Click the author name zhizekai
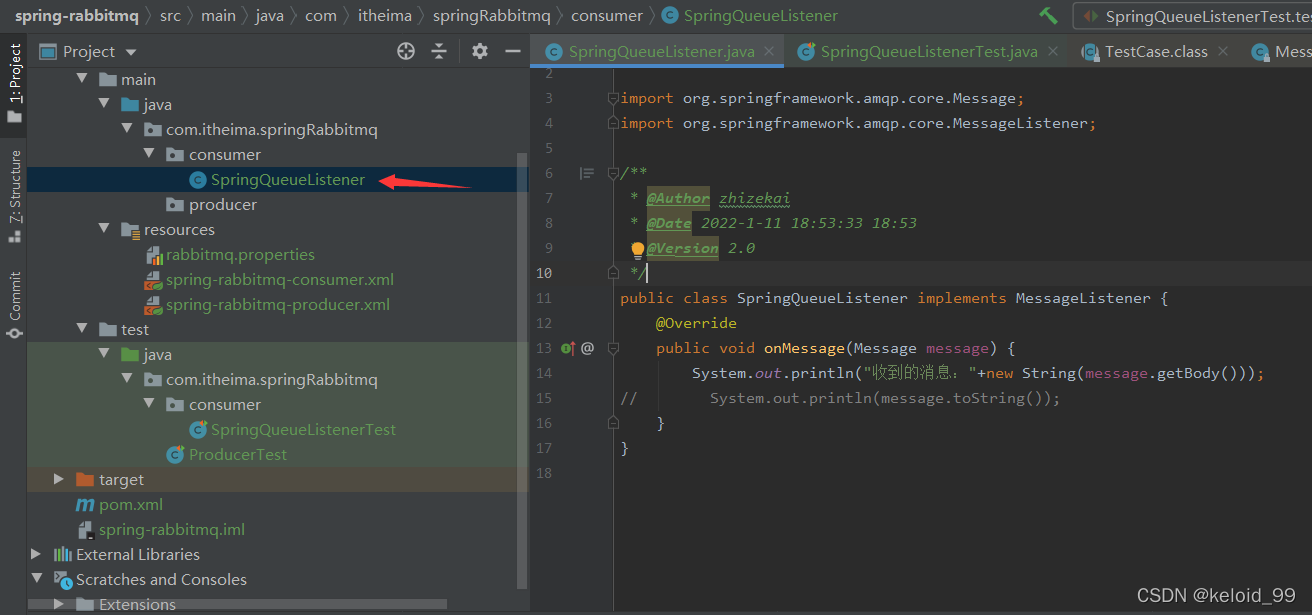 click(x=754, y=198)
